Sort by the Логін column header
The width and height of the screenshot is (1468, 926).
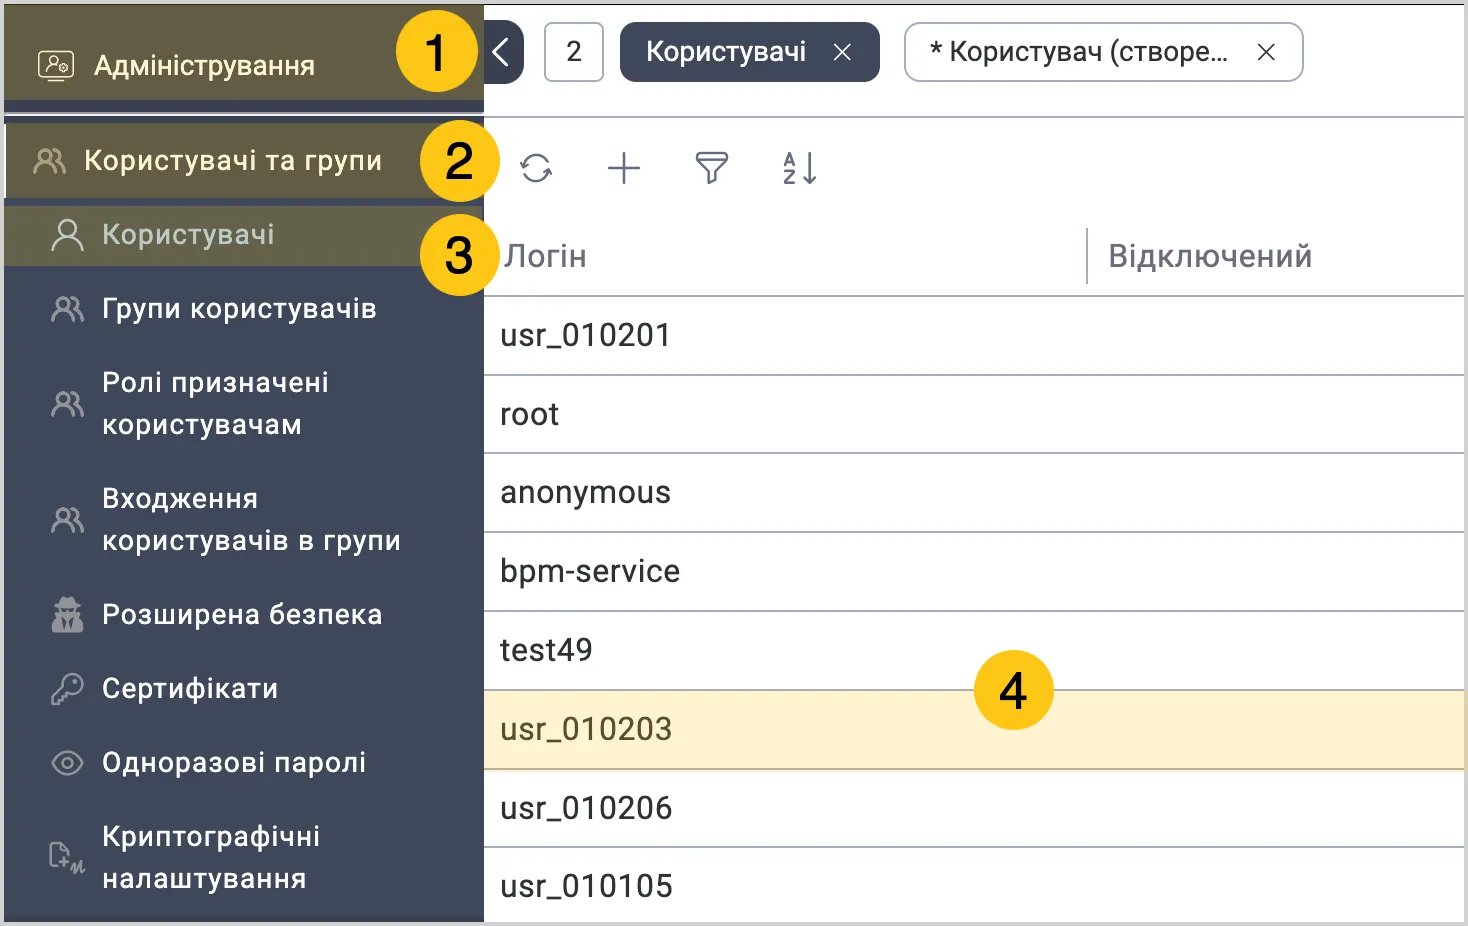(545, 256)
